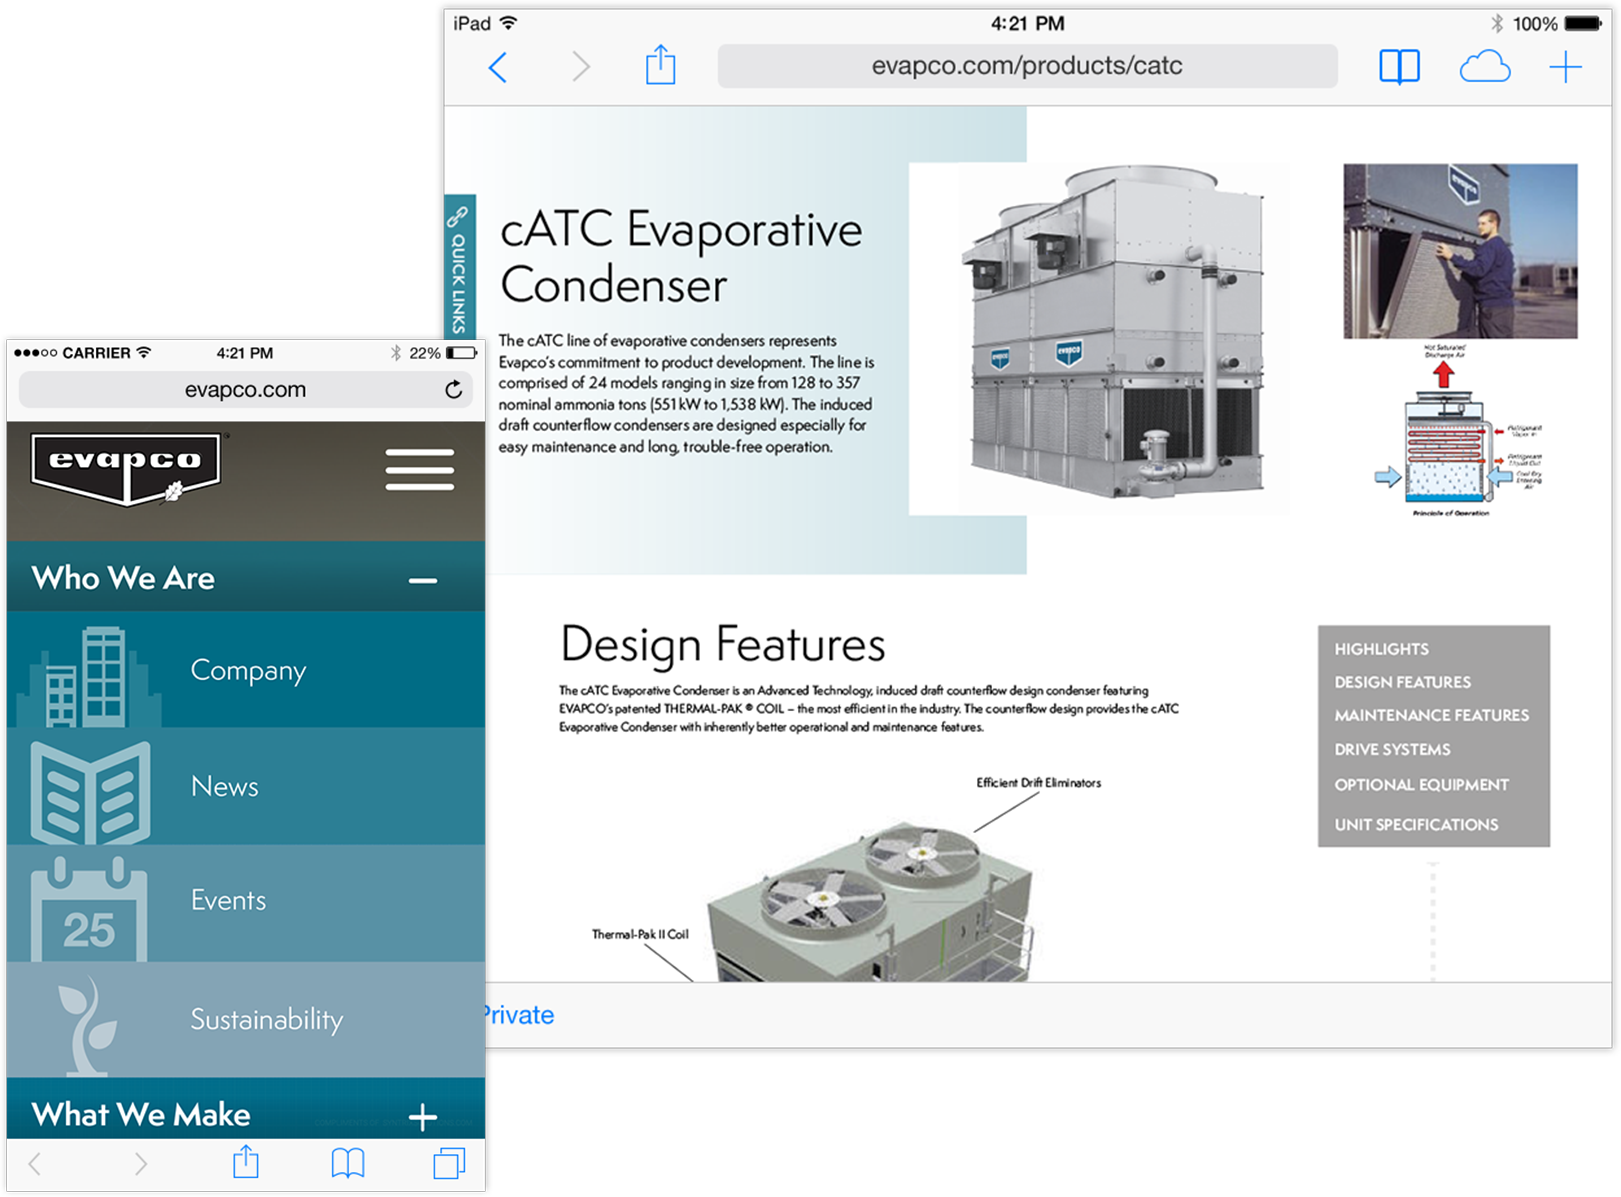Screen dimensions: 1621x1197
Task: Tap the News newspaper icon
Action: 91,793
